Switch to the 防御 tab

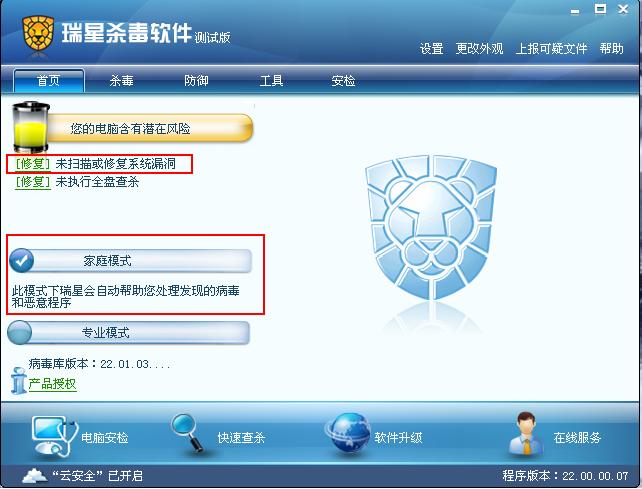tap(196, 80)
